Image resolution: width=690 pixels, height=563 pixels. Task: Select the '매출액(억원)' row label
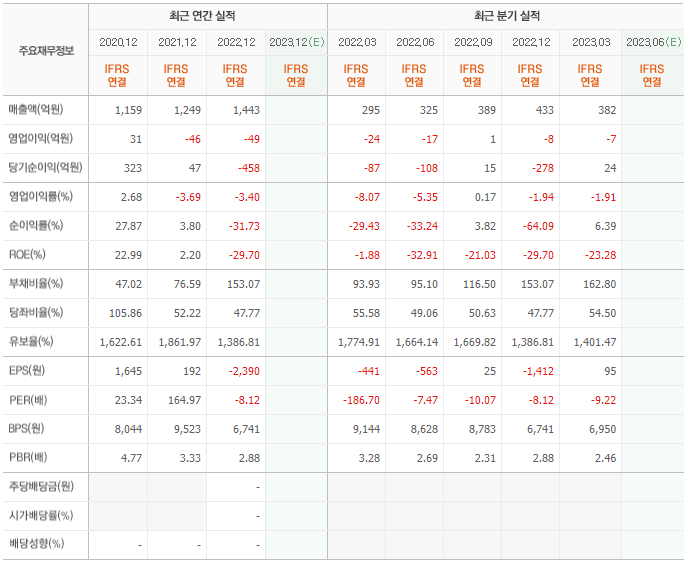(36, 110)
